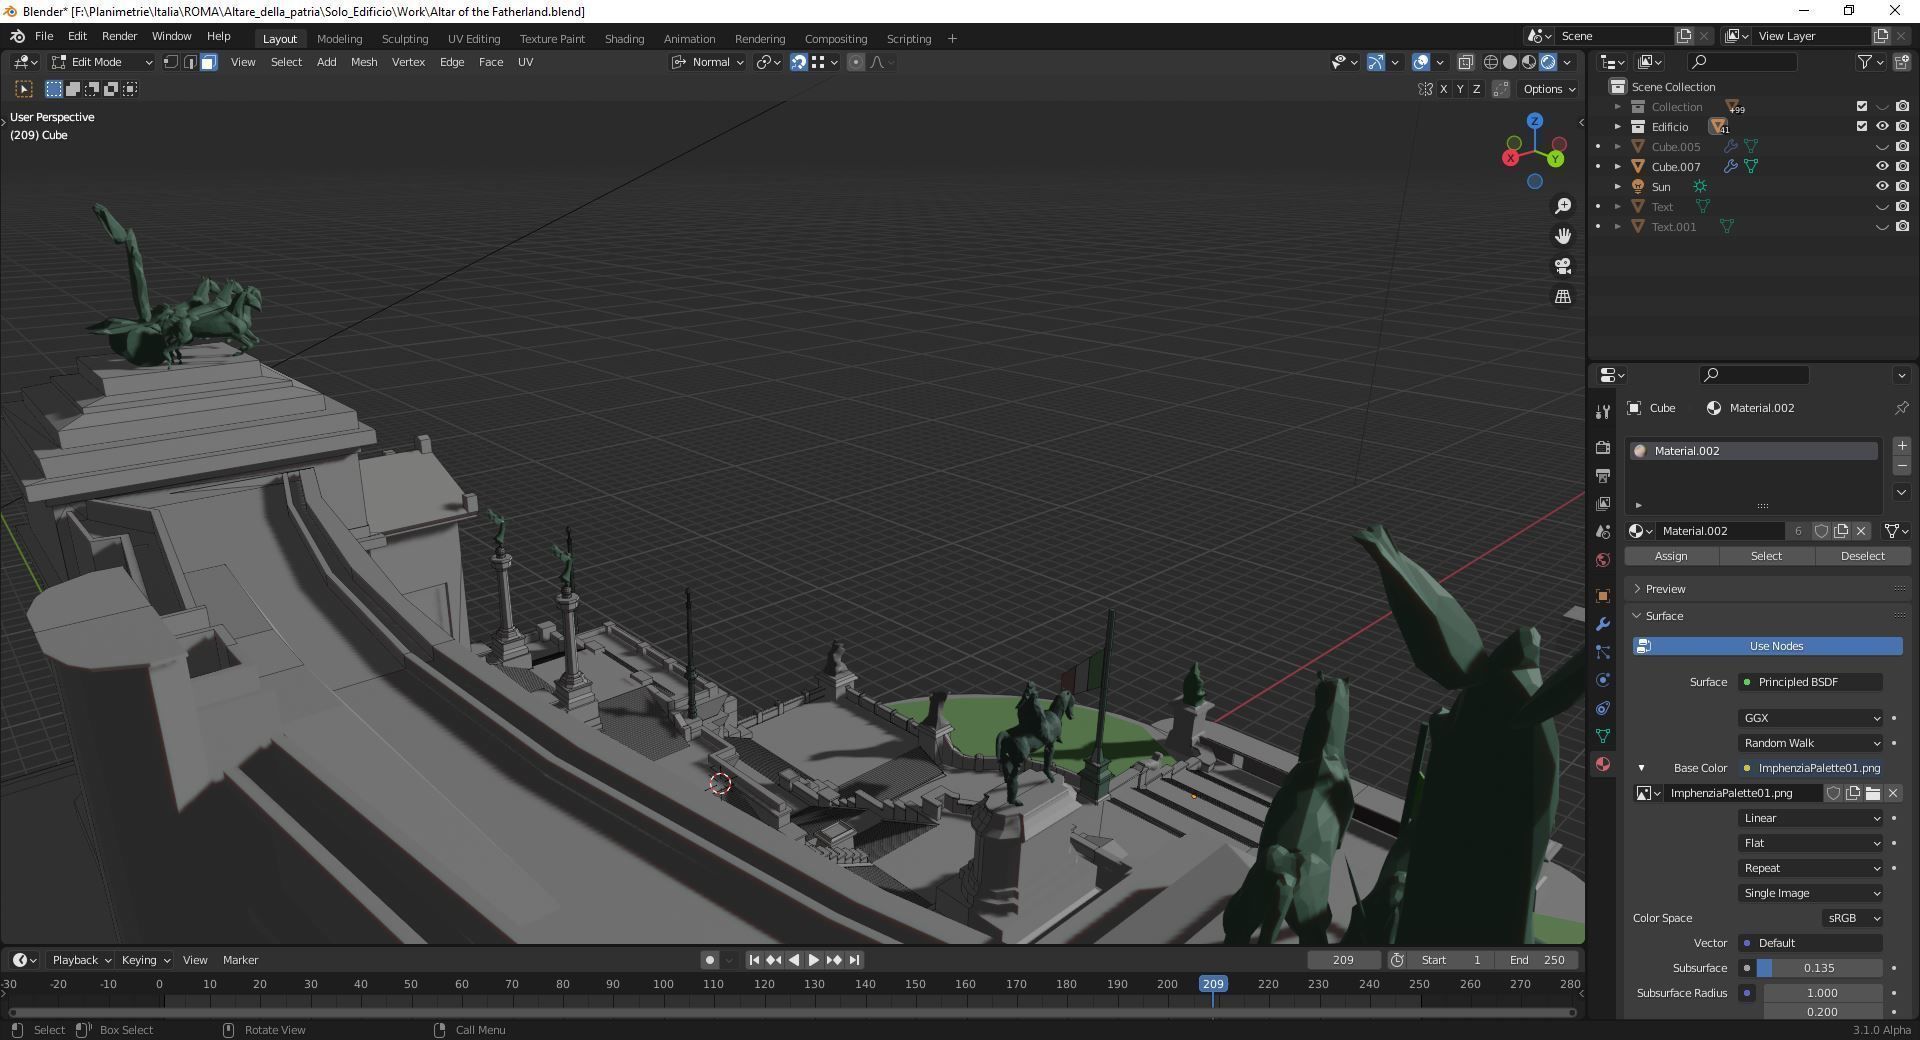Adjust the Subsurface 0.135 slider

pyautogui.click(x=1819, y=968)
